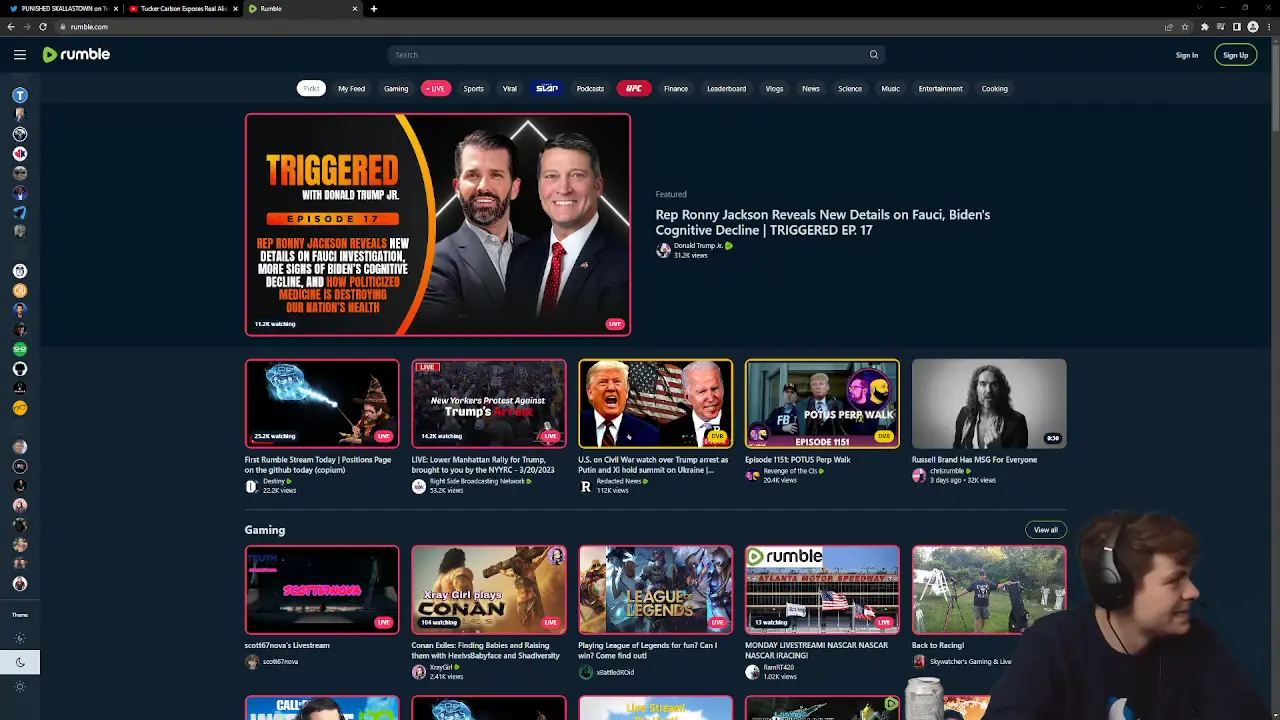
Task: Open the Gaming category pill
Action: [x=396, y=89]
